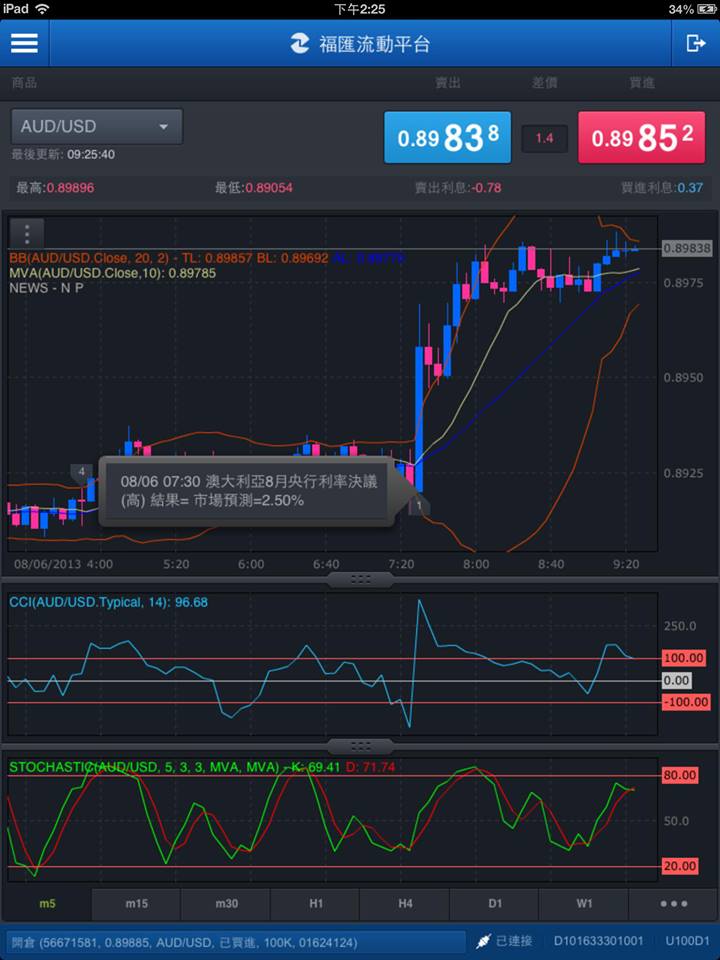Screen dimensions: 720x960
Task: Tap the FXCM logo icon in header
Action: pyautogui.click(x=299, y=43)
